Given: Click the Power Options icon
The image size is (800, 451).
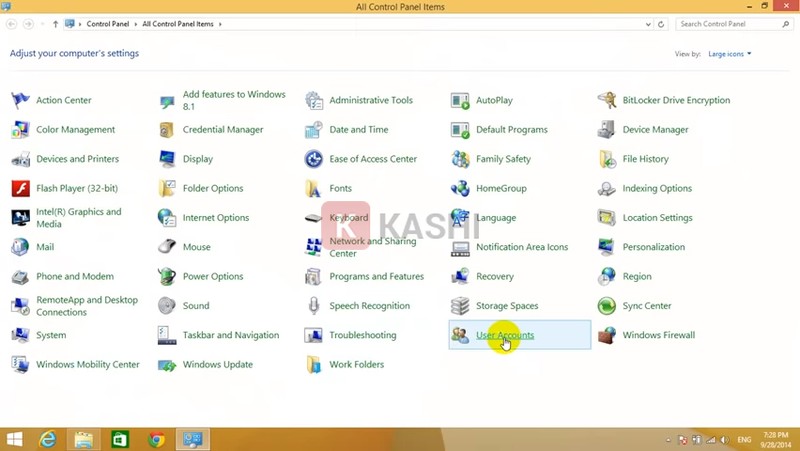Looking at the screenshot, I should point(167,277).
